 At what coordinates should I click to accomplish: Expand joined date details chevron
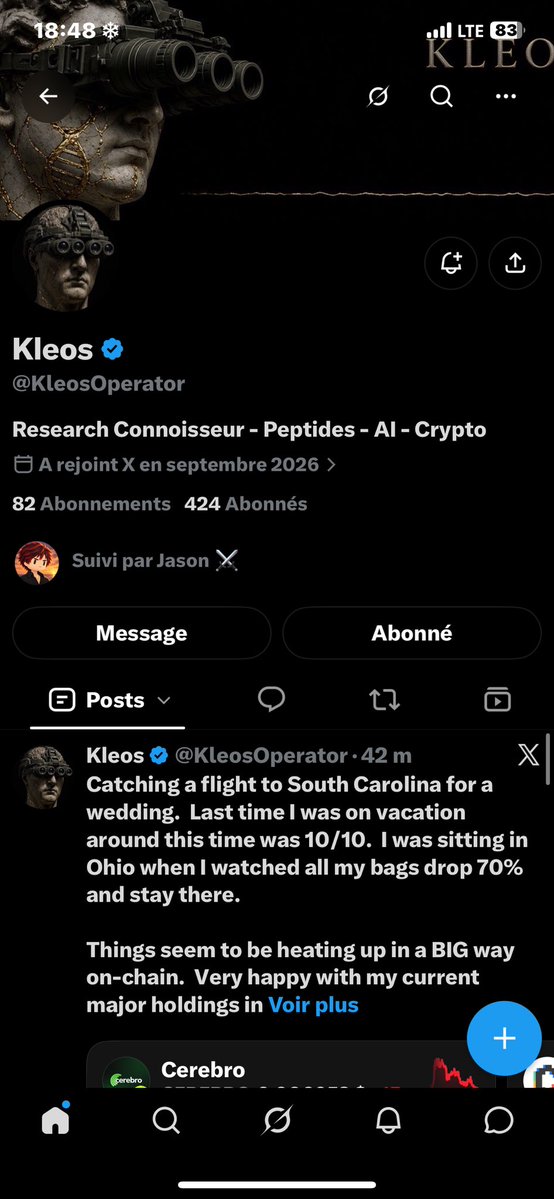[x=331, y=465]
